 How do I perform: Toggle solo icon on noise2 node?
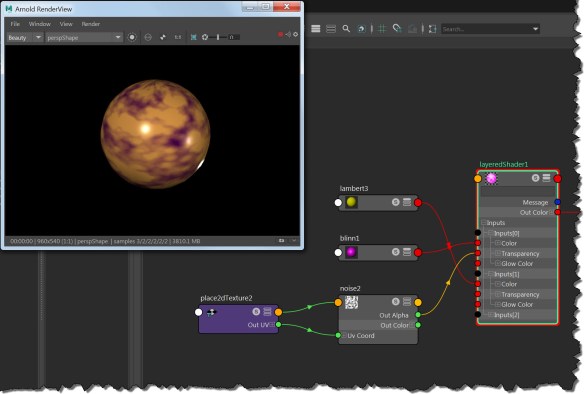[x=396, y=301]
